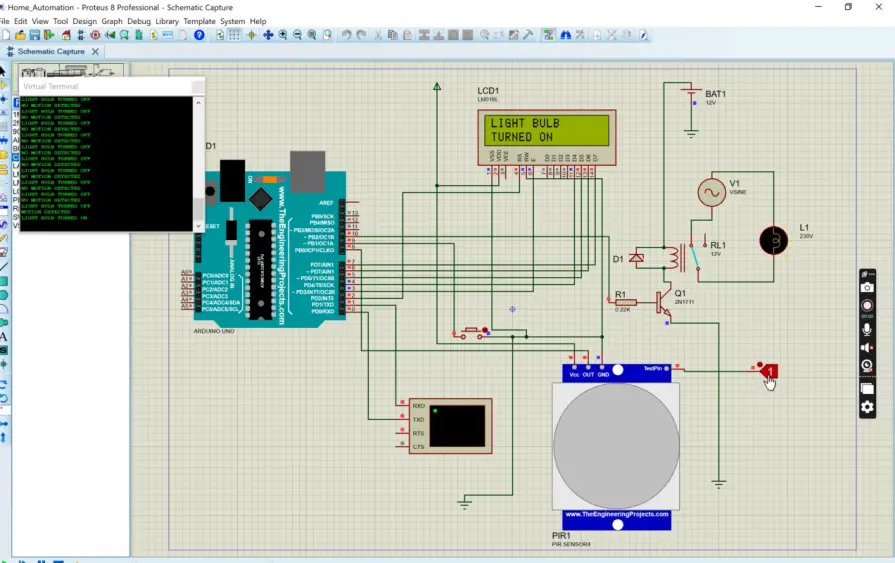Viewport: 895px width, 563px height.
Task: Select the PIR1 sensor component
Action: [616, 446]
